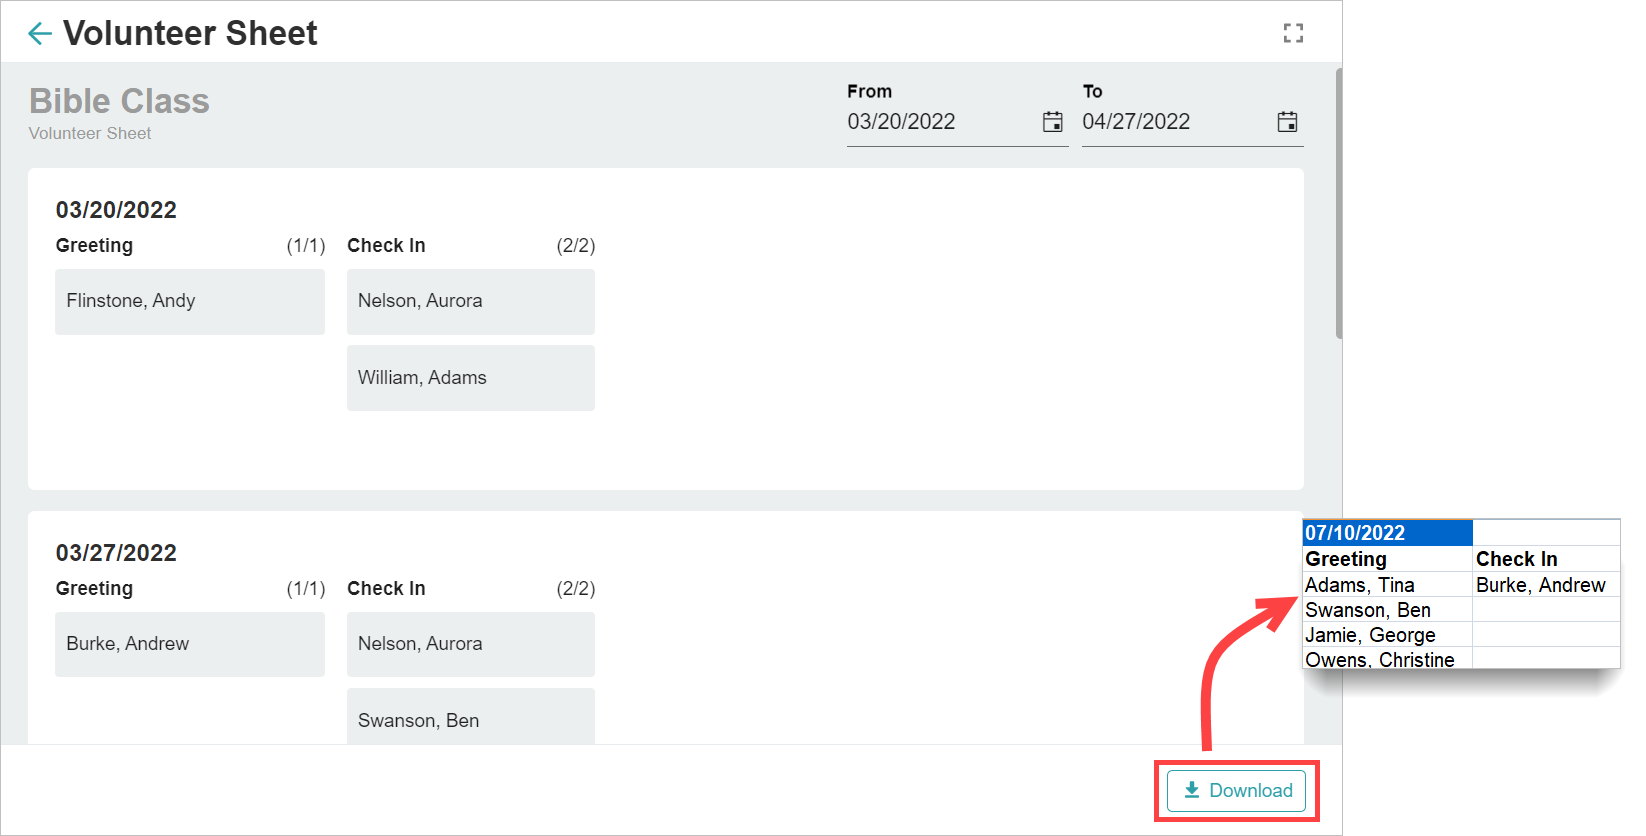This screenshot has width=1646, height=836.
Task: Select Nelson, Aurora under 03/20/2022 Check In
Action: (x=471, y=301)
